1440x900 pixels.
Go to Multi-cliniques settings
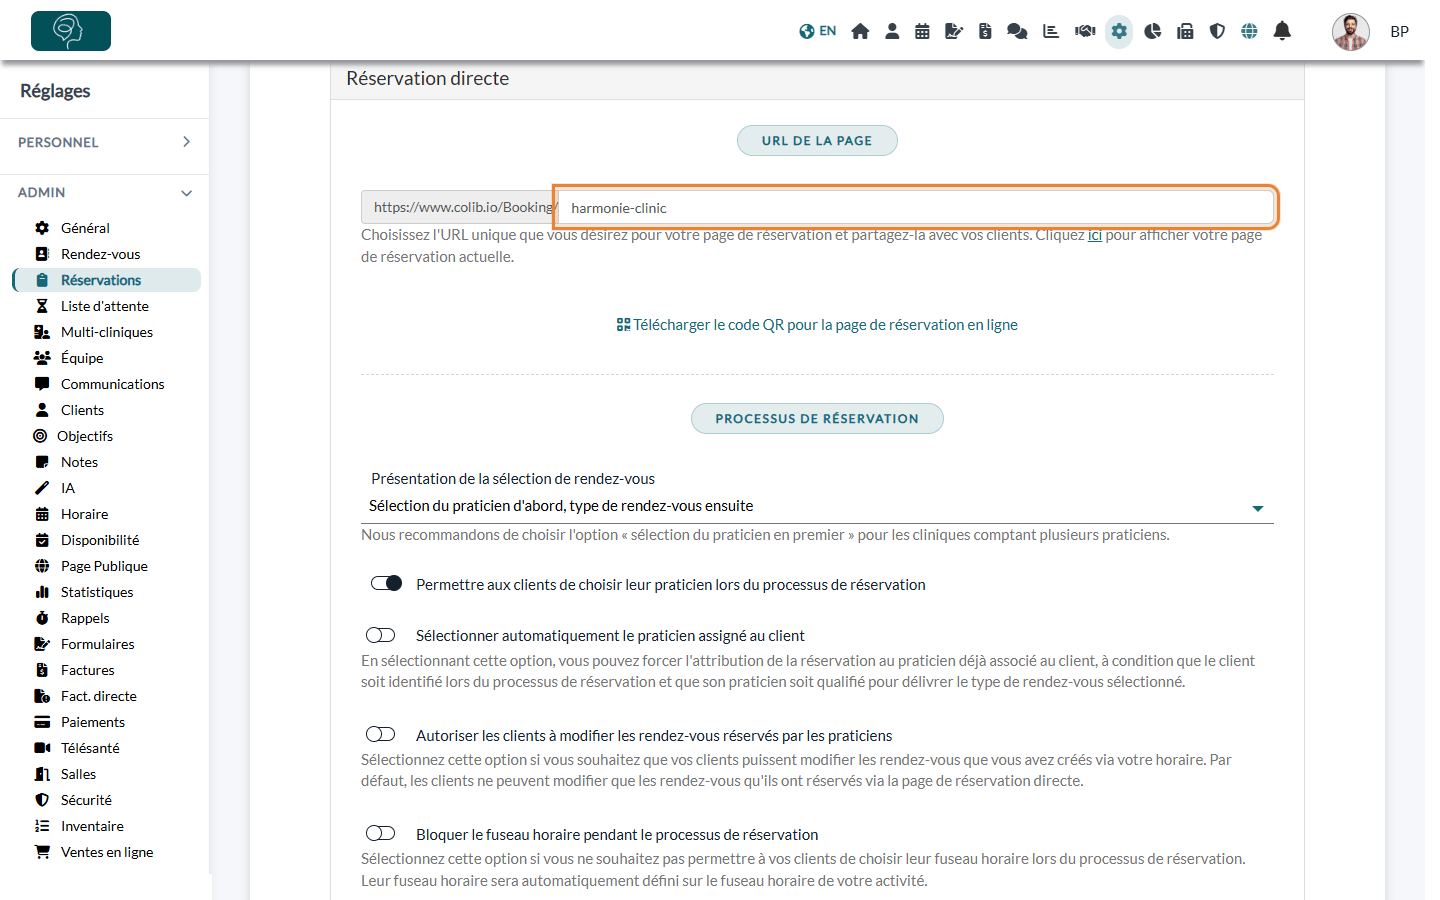106,332
